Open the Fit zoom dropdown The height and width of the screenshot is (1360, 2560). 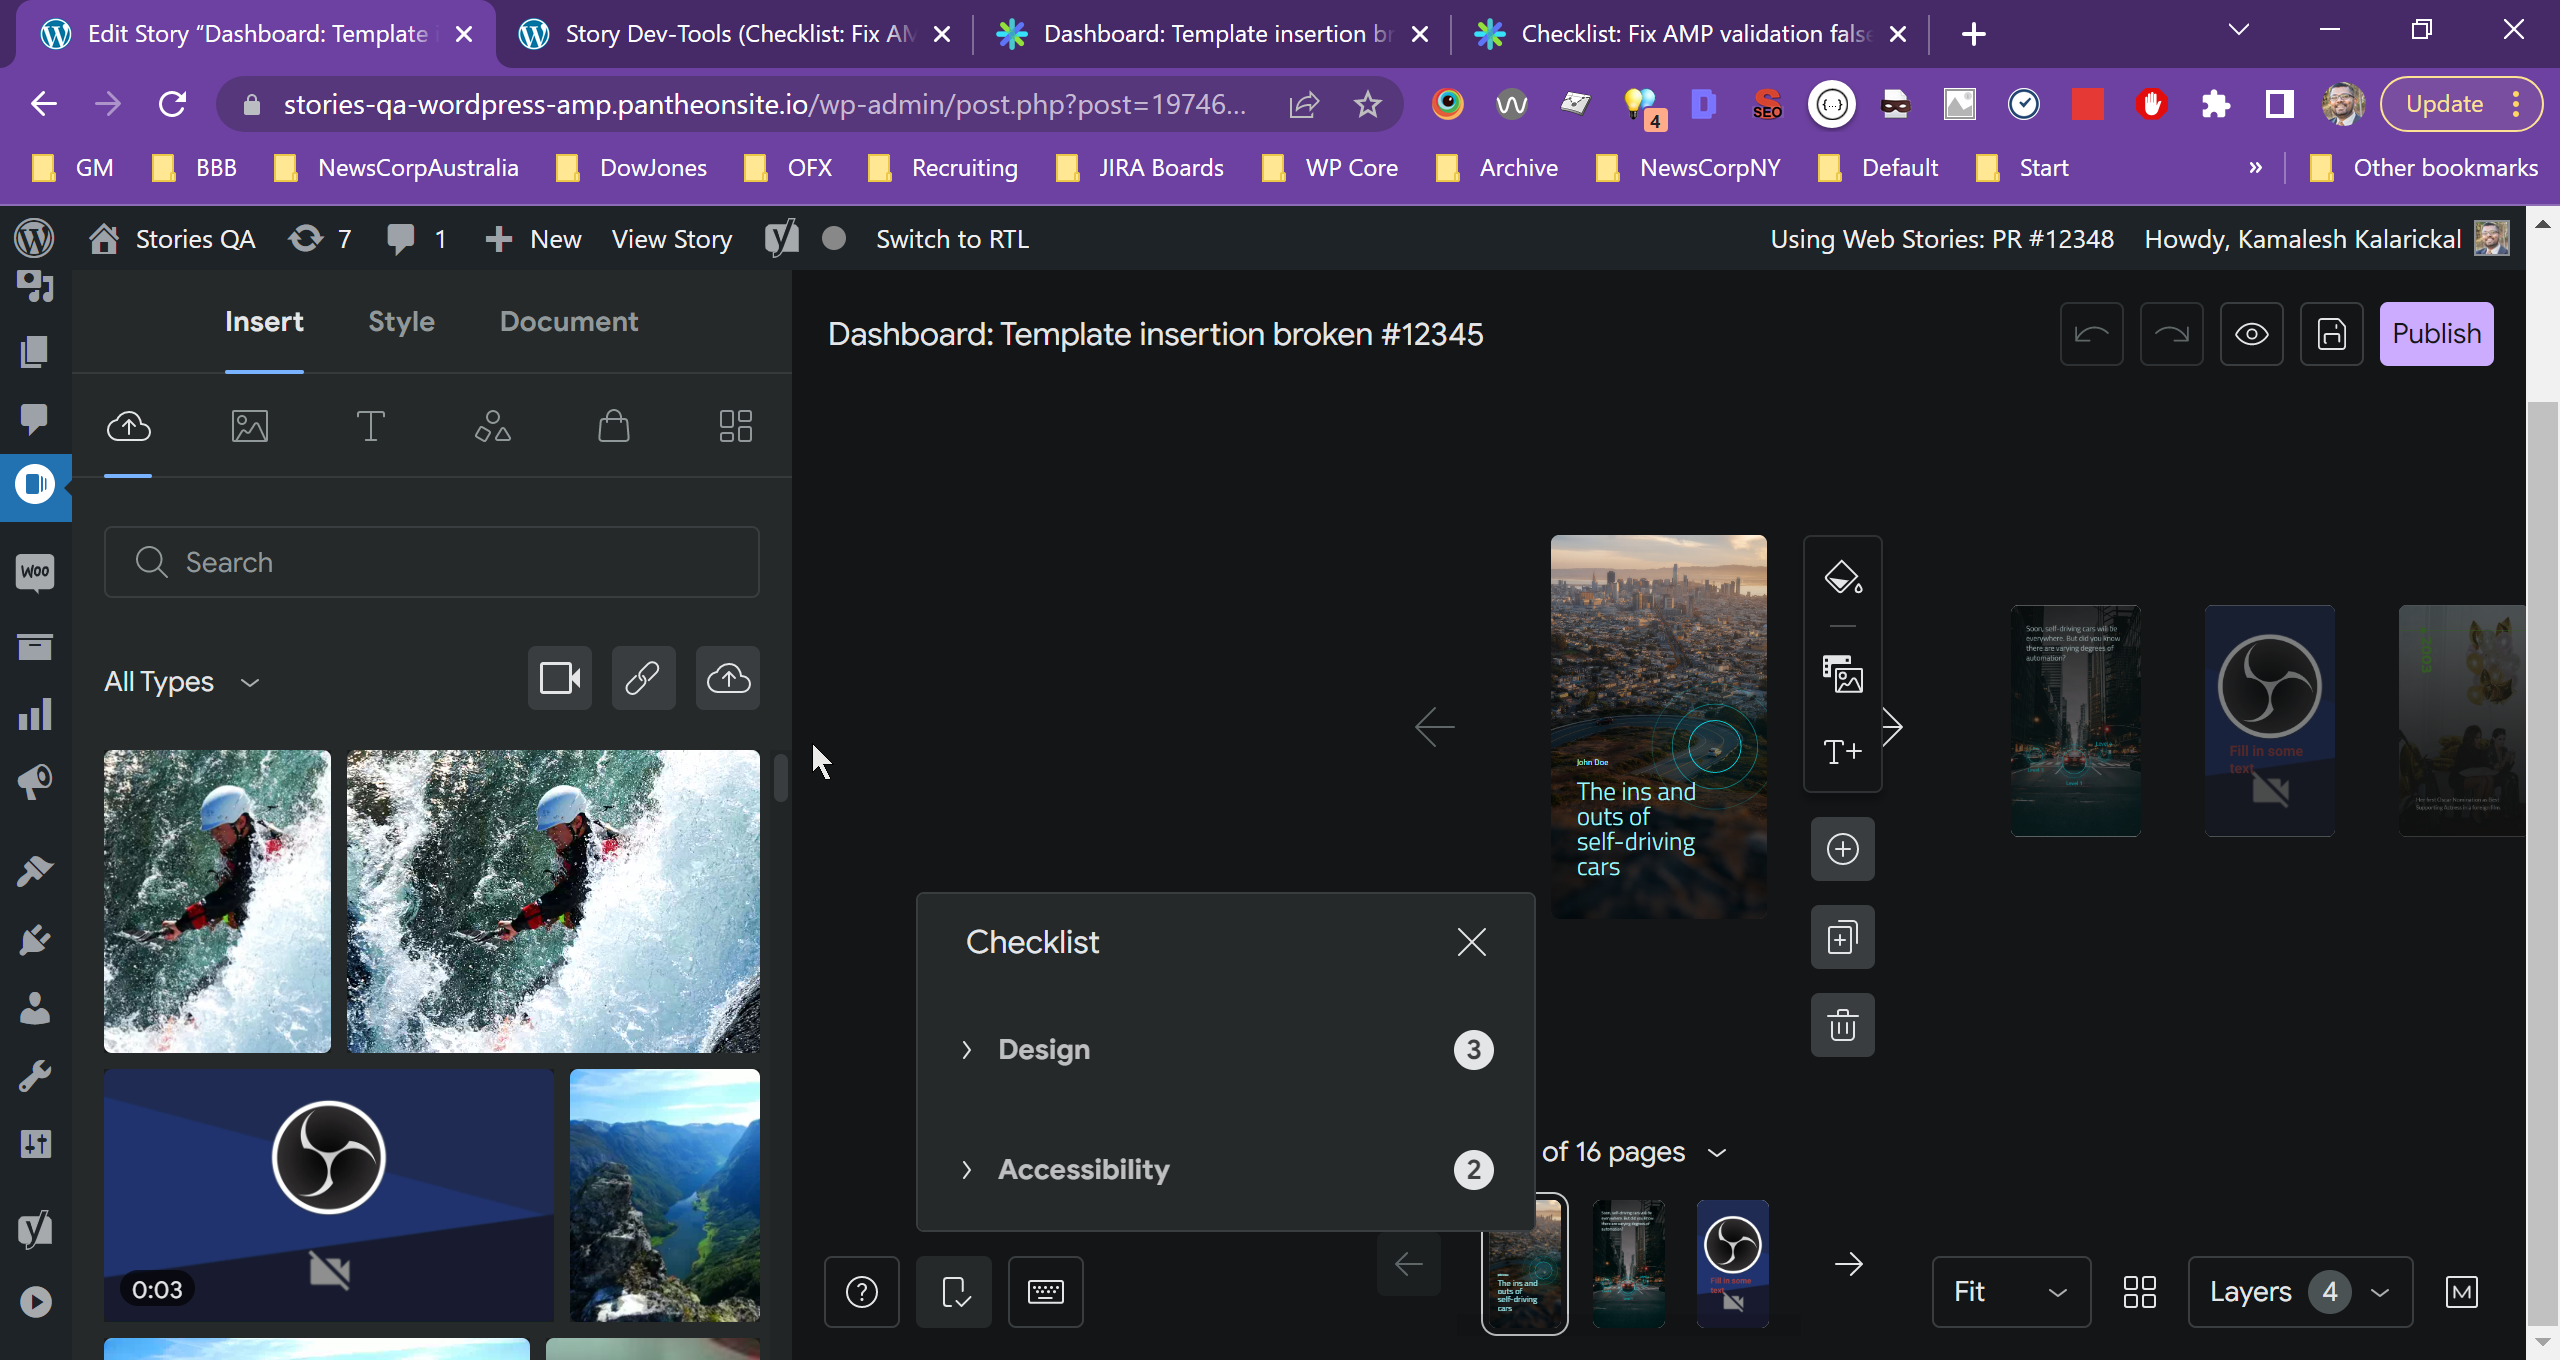[2011, 1292]
